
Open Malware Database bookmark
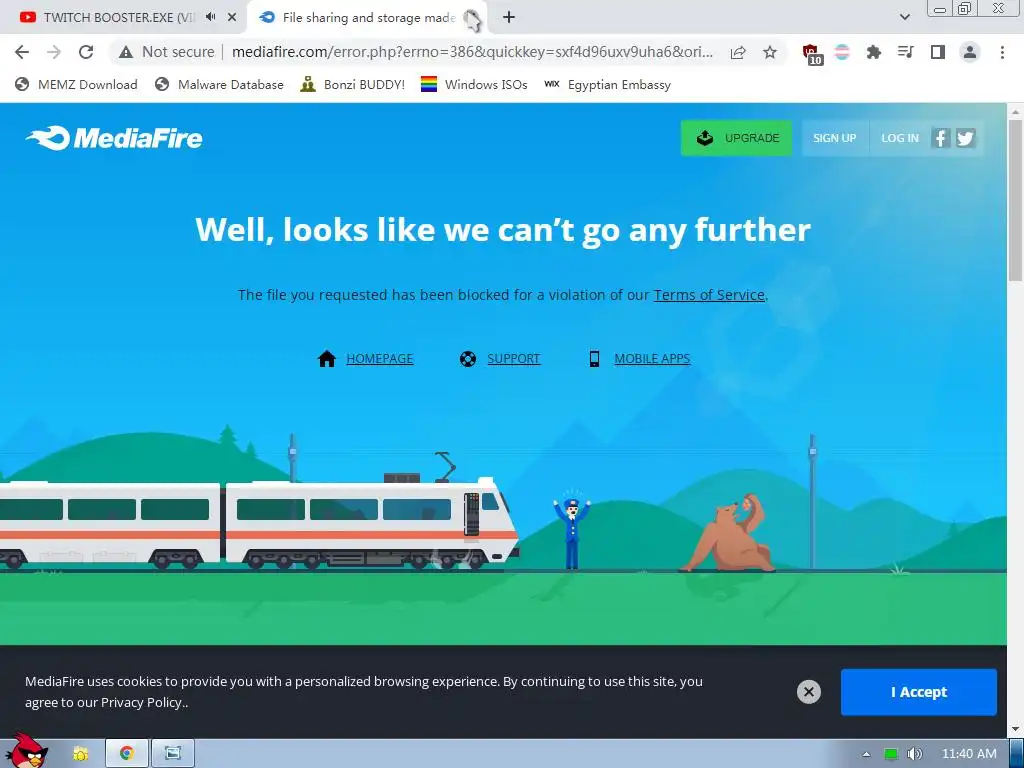tap(219, 84)
